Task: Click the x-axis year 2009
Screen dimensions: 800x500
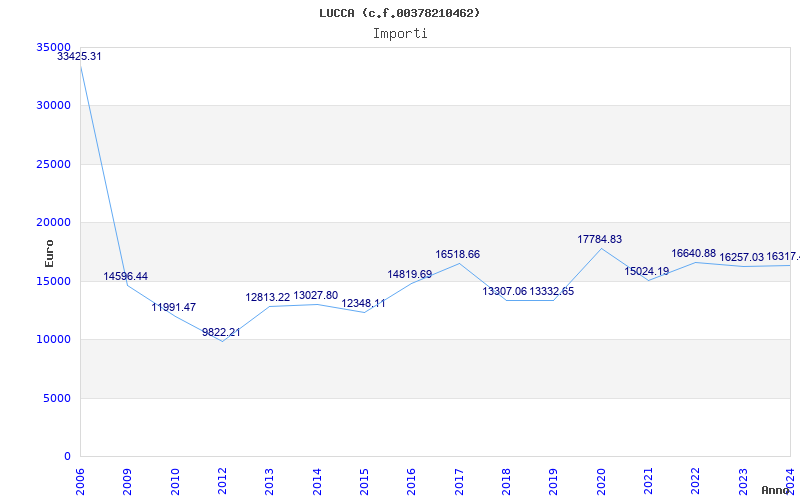Action: pyautogui.click(x=127, y=481)
